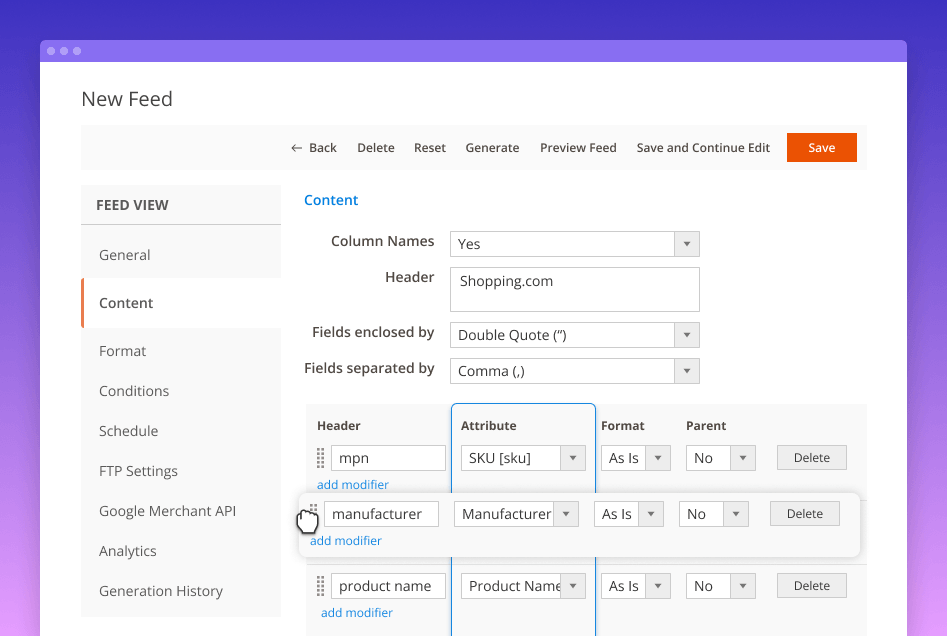Screen dimensions: 947x636
Task: Click the arrow icon on Manufacturer attribute selector
Action: pos(567,513)
